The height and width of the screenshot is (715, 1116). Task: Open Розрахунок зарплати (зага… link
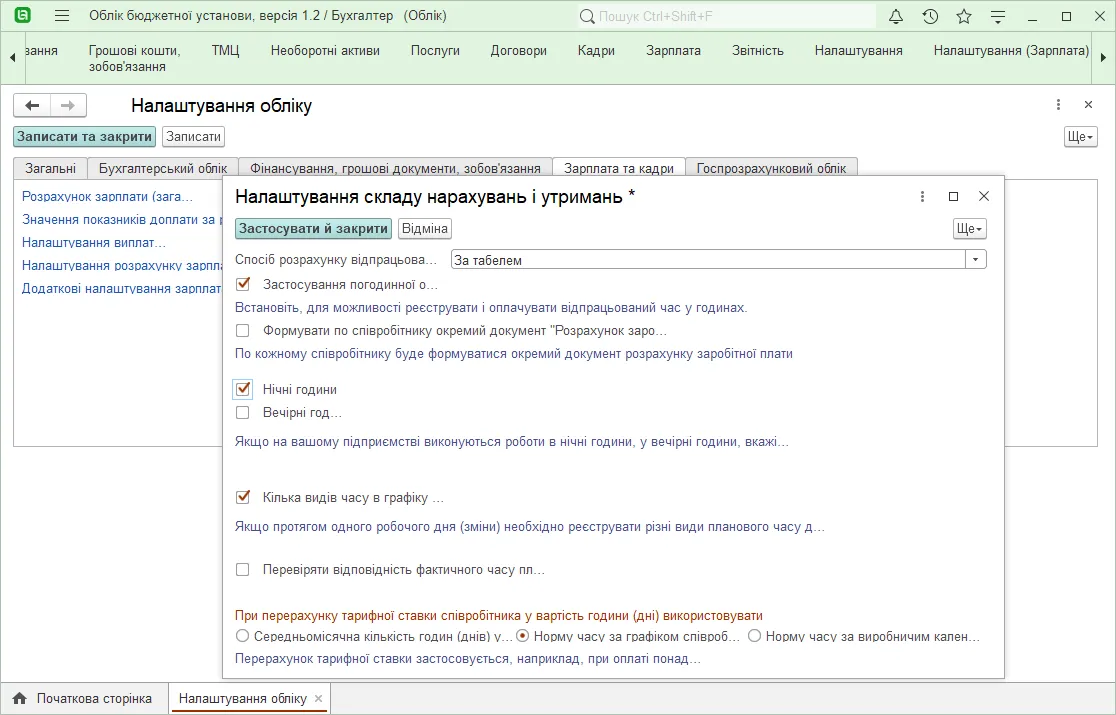107,196
